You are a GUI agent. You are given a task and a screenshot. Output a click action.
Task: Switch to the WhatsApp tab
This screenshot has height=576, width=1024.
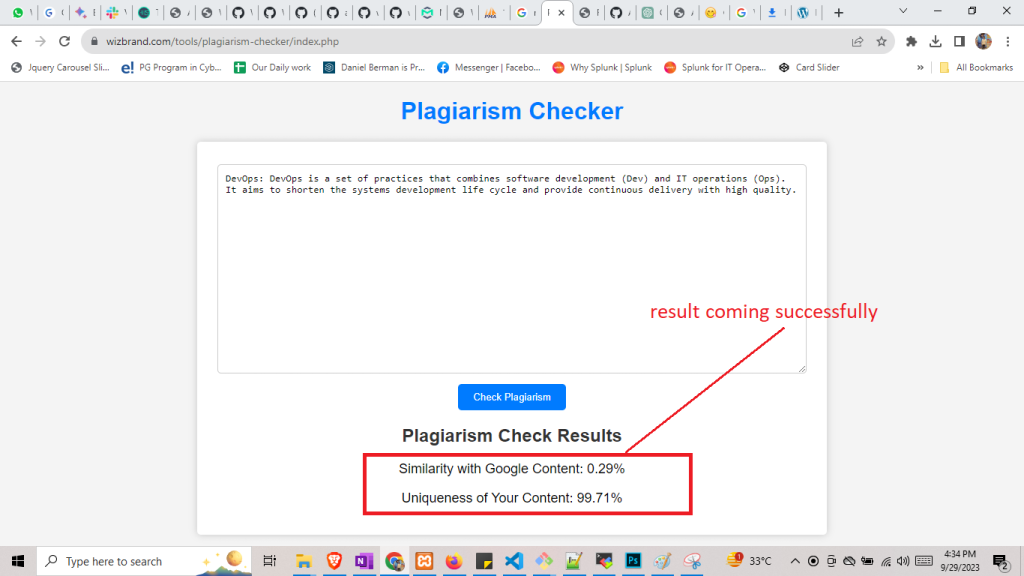18,13
